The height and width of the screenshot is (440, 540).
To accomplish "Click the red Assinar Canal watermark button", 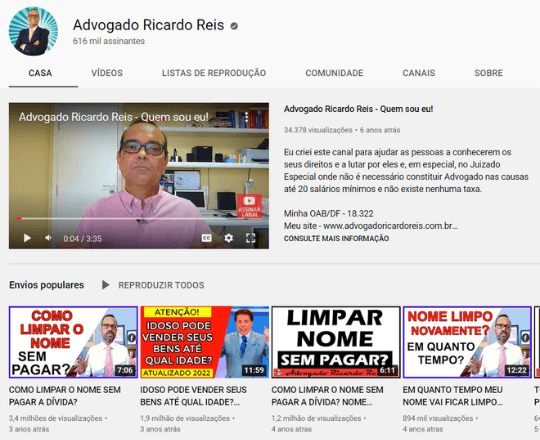I will click(x=249, y=206).
